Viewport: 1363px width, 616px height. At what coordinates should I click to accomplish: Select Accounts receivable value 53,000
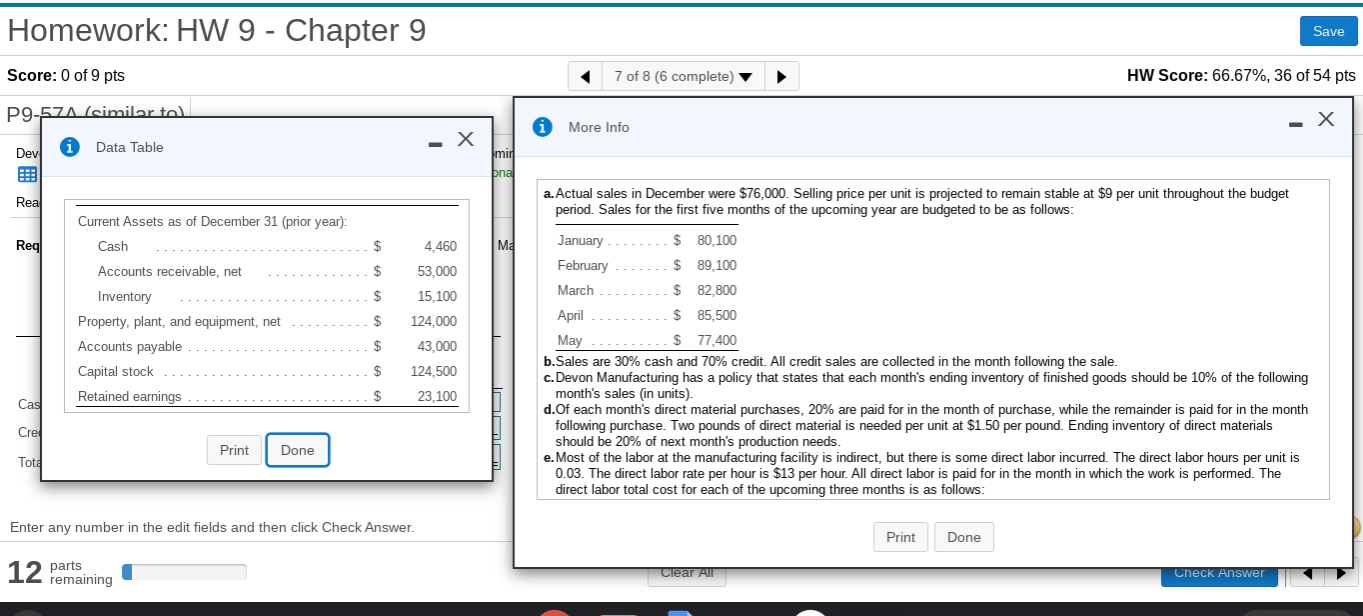(x=437, y=271)
